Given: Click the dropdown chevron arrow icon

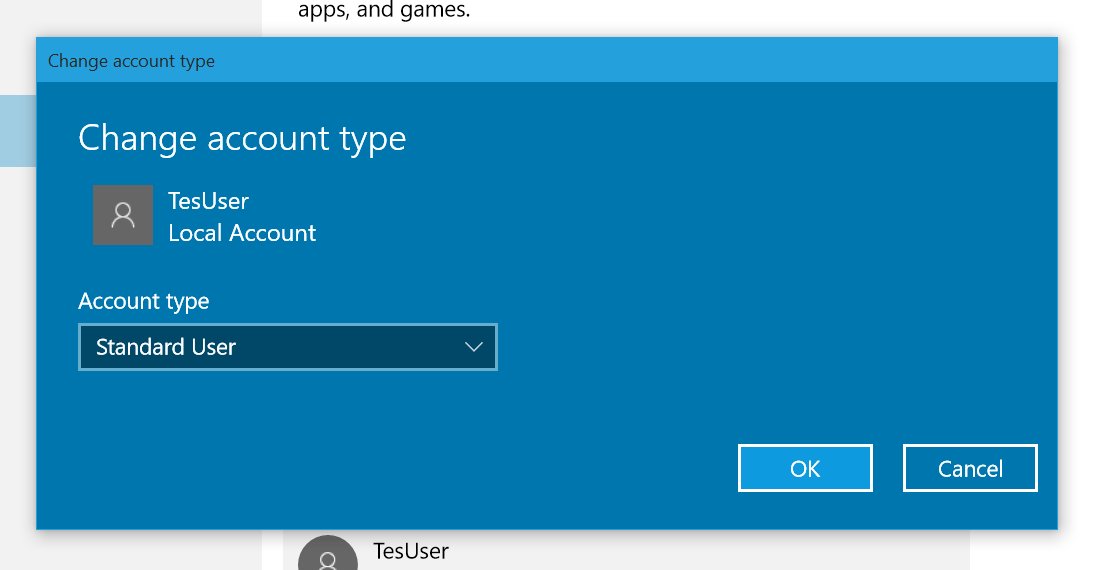Looking at the screenshot, I should pyautogui.click(x=474, y=347).
